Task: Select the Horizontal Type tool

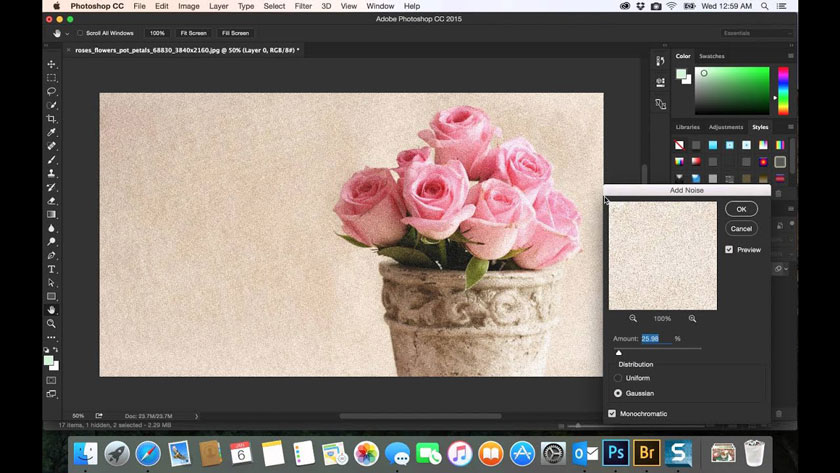Action: 51,269
